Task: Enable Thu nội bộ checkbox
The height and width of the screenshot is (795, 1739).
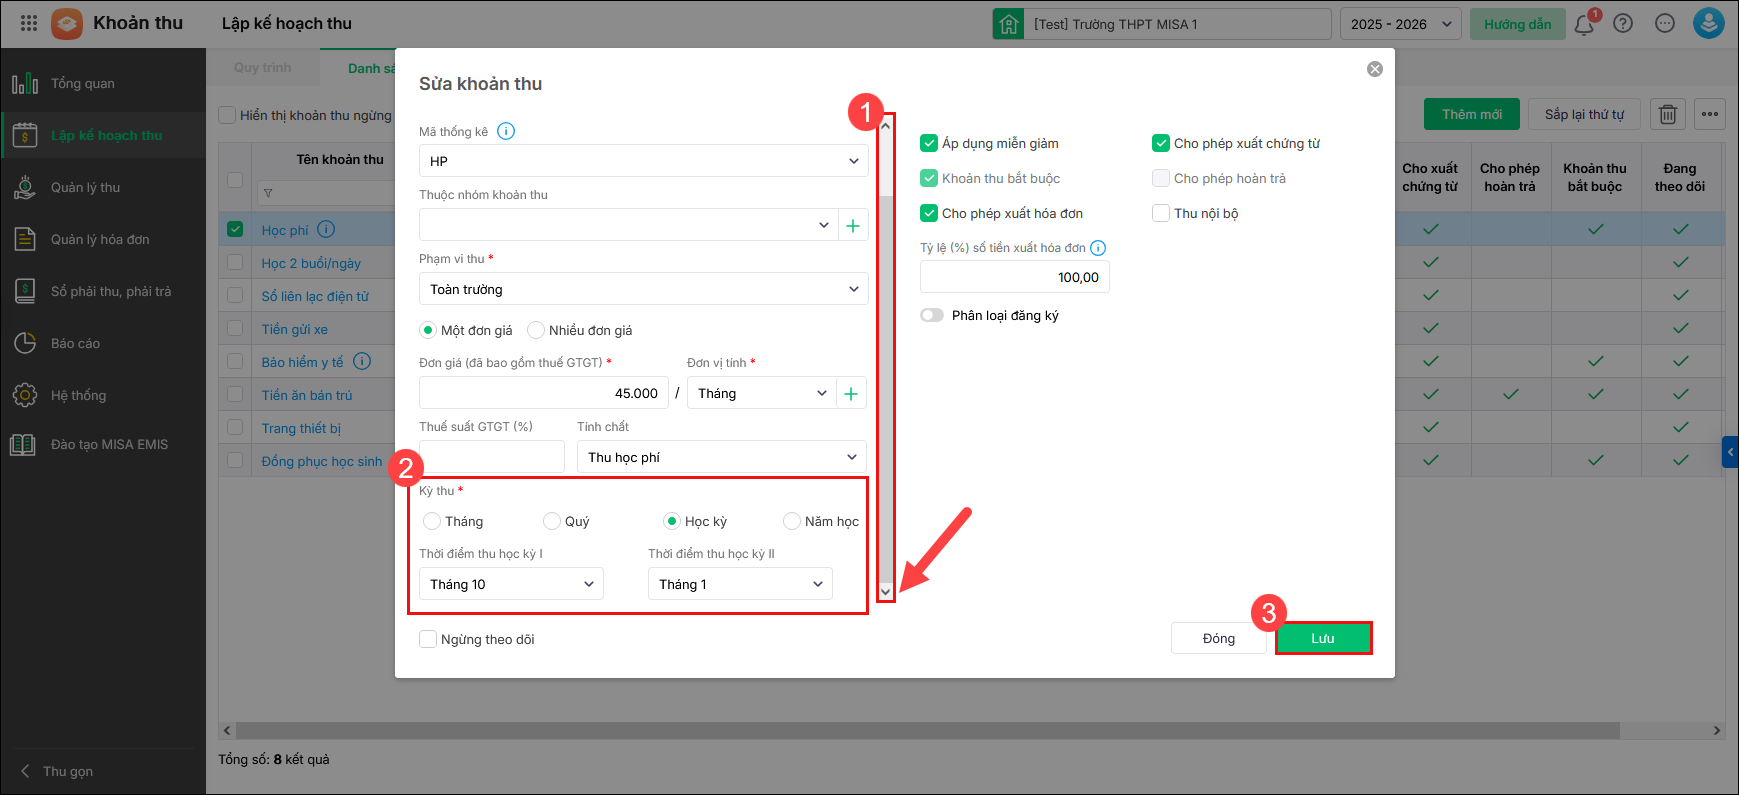Action: click(x=1161, y=213)
